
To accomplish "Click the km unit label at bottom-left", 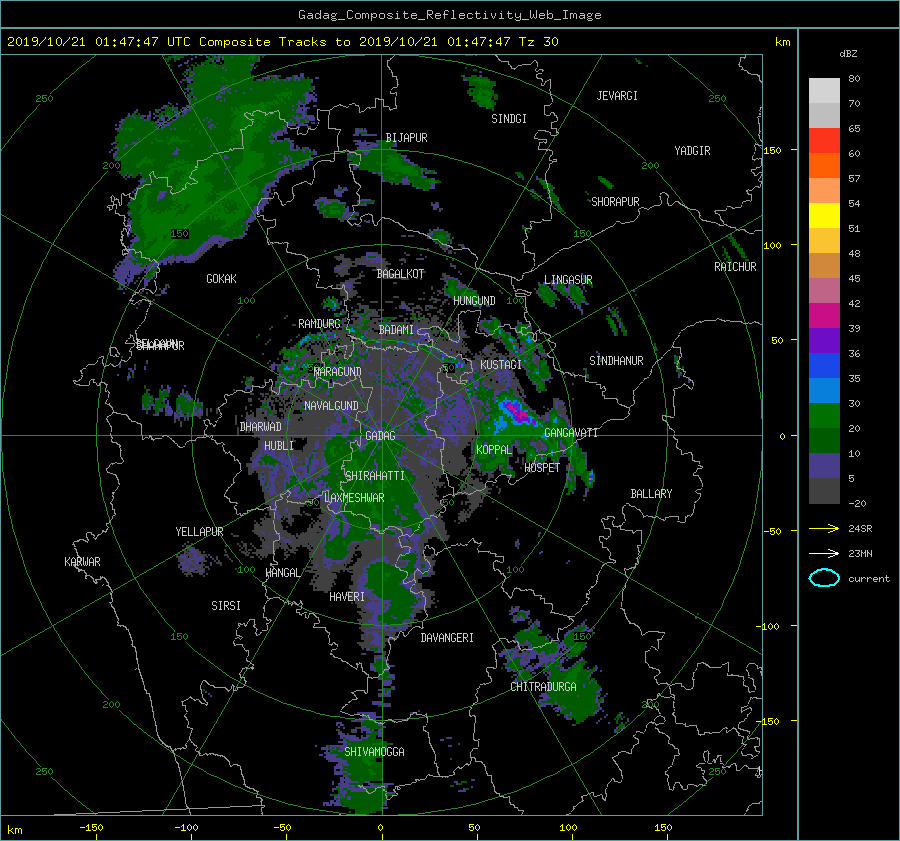I will pos(14,830).
